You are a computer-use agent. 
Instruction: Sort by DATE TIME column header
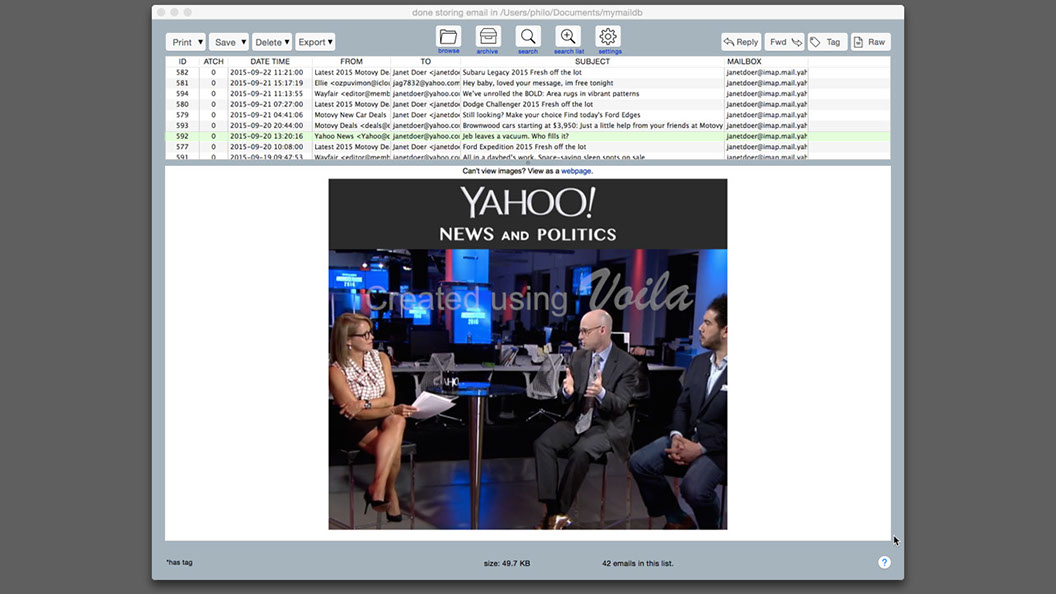pos(270,61)
